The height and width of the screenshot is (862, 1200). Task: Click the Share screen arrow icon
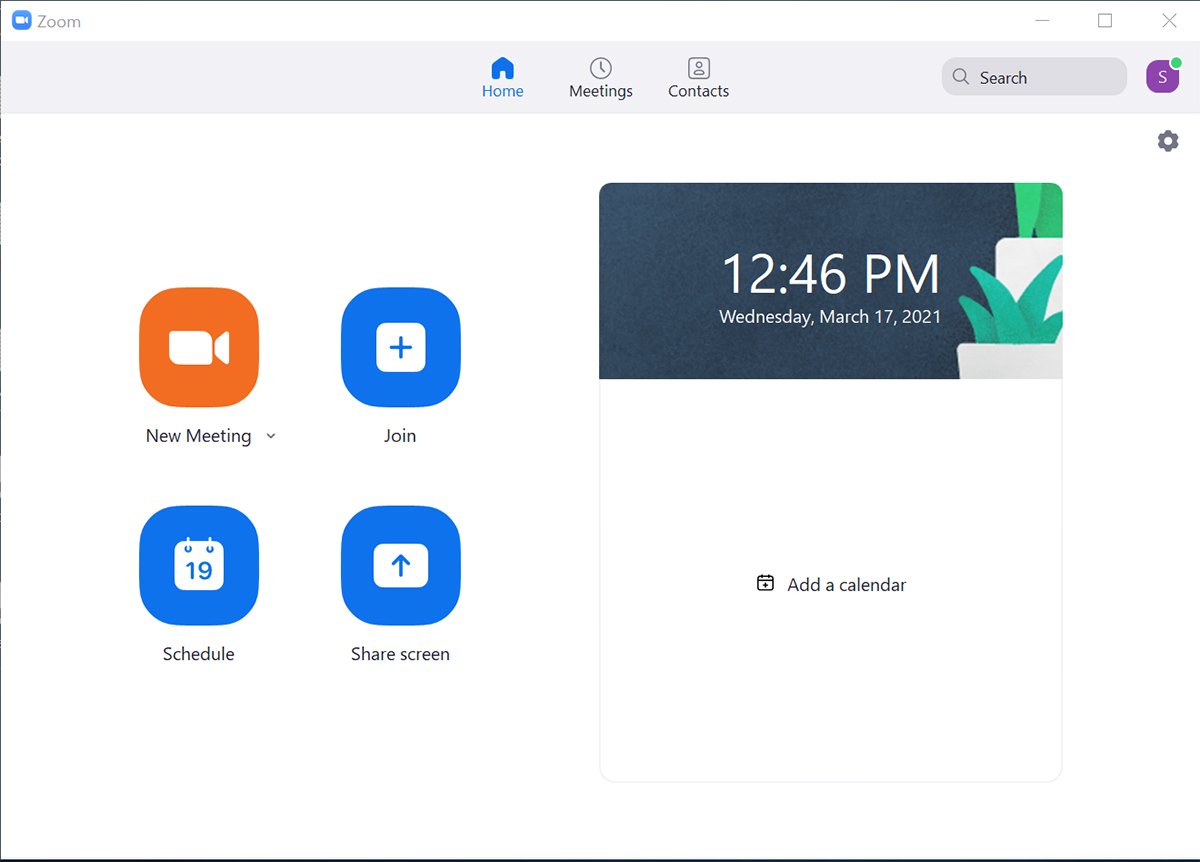point(400,565)
